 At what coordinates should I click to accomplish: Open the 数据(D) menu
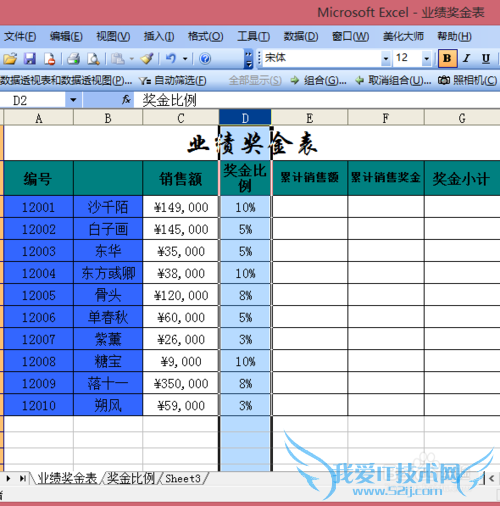[301, 36]
